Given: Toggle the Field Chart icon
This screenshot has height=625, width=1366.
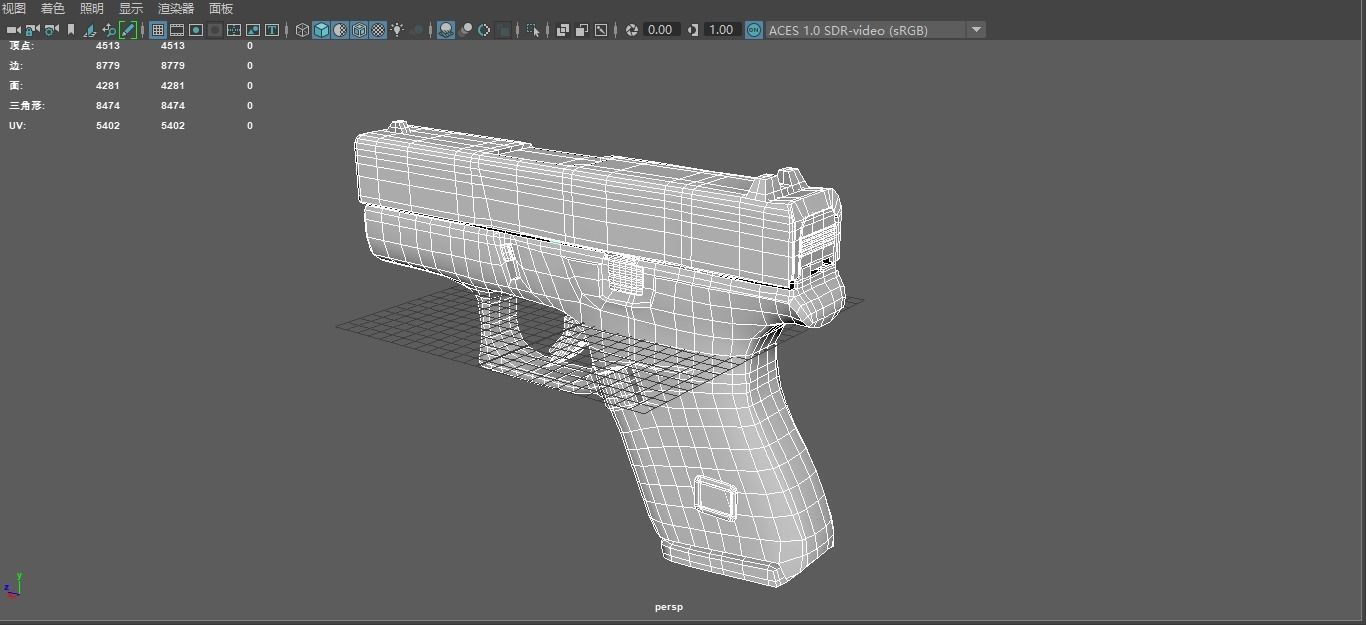Looking at the screenshot, I should tap(234, 30).
